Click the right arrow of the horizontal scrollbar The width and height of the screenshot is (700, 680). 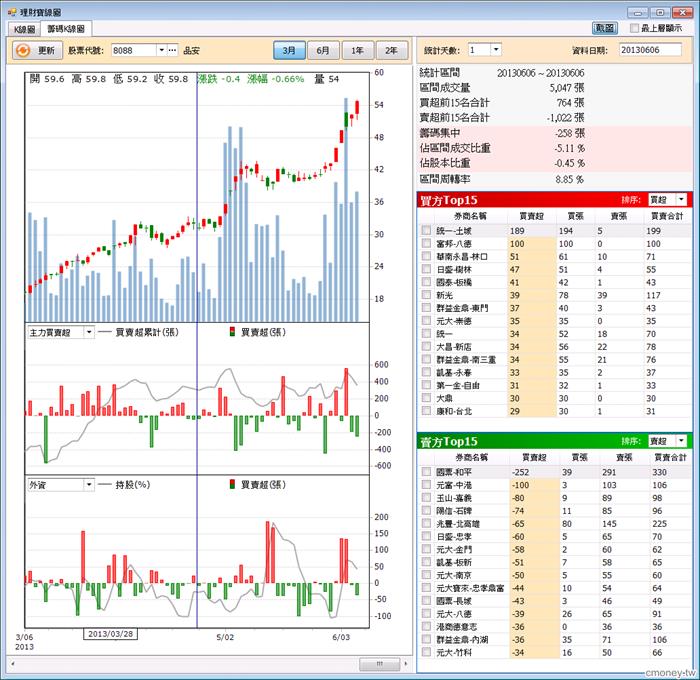[x=405, y=663]
